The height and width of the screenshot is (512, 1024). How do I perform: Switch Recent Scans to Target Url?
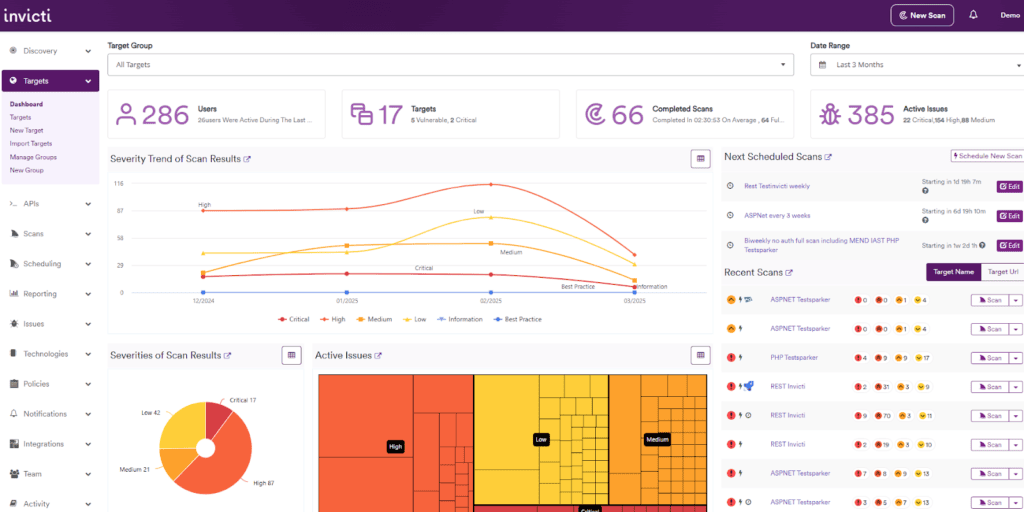(x=1003, y=272)
